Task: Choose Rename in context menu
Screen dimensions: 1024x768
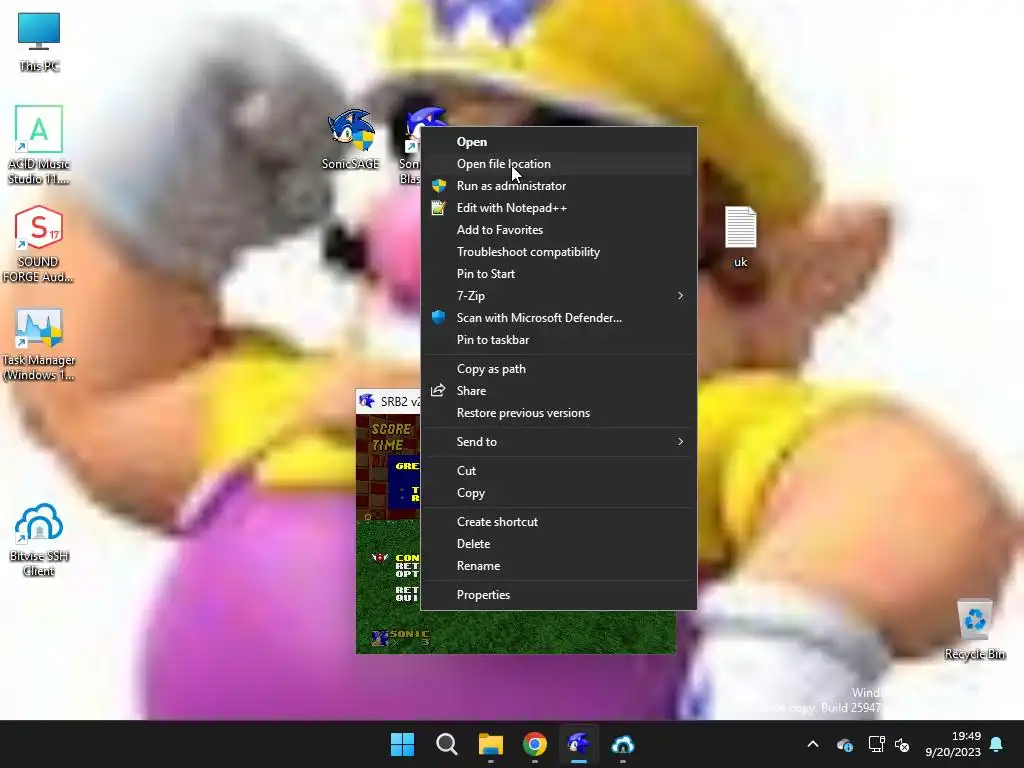Action: coord(558,566)
